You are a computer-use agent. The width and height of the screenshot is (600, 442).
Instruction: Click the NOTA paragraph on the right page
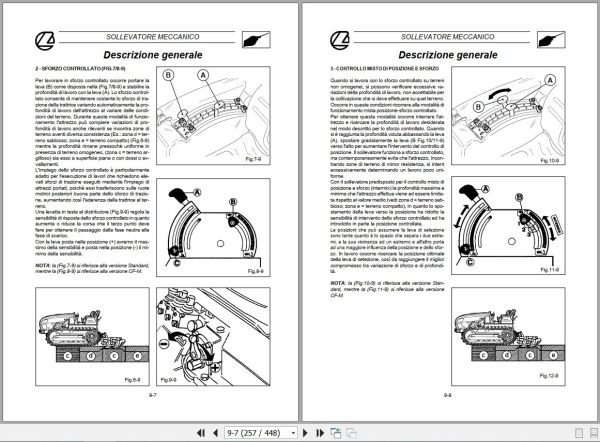pyautogui.click(x=387, y=289)
